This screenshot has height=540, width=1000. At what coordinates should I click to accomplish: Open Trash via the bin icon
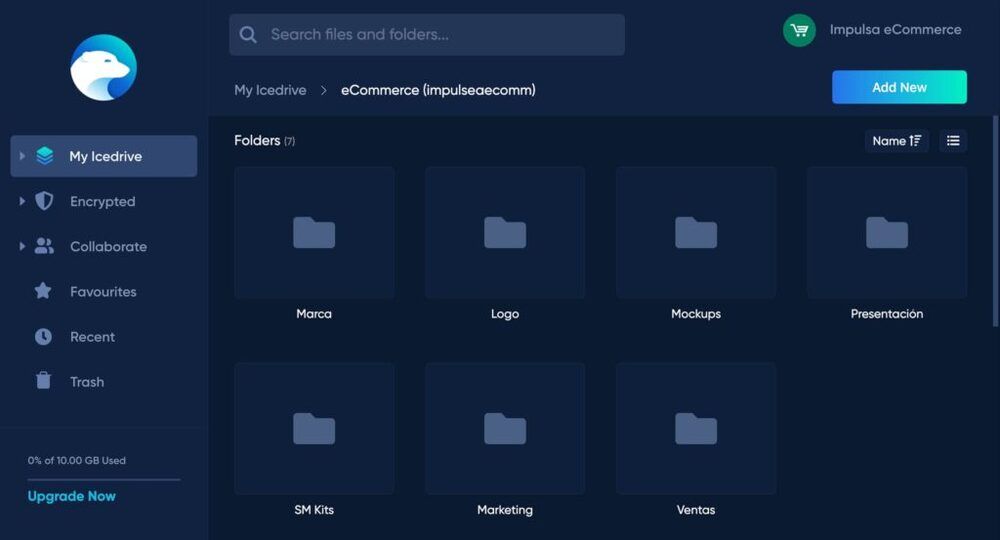43,381
